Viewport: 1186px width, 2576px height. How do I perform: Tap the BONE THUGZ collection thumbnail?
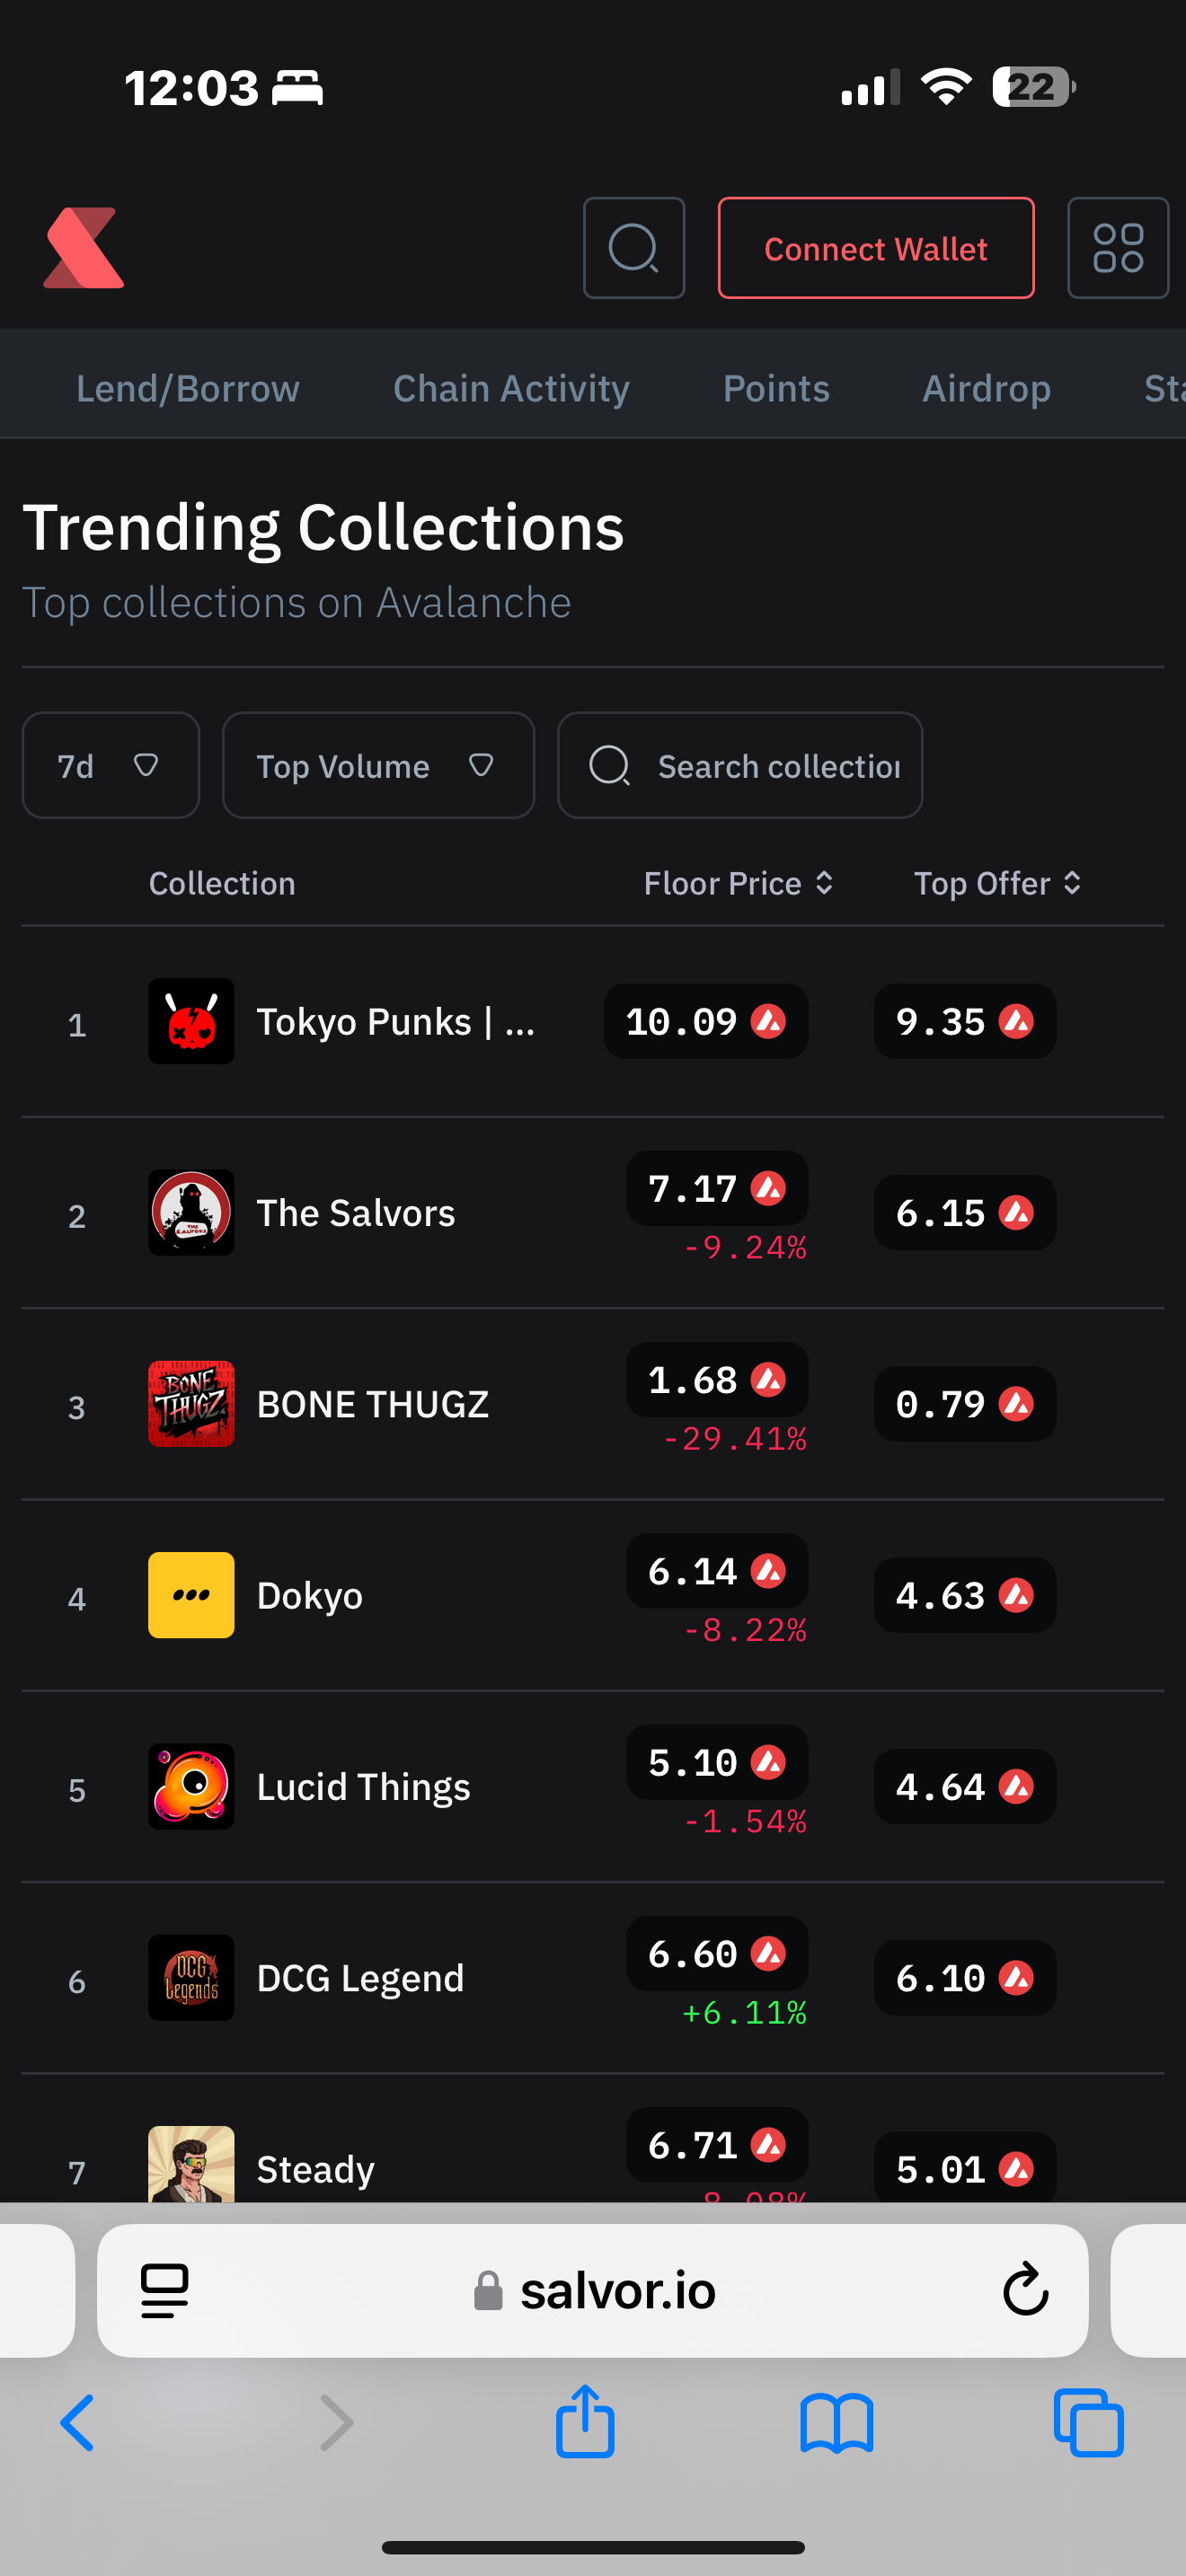[x=191, y=1404]
